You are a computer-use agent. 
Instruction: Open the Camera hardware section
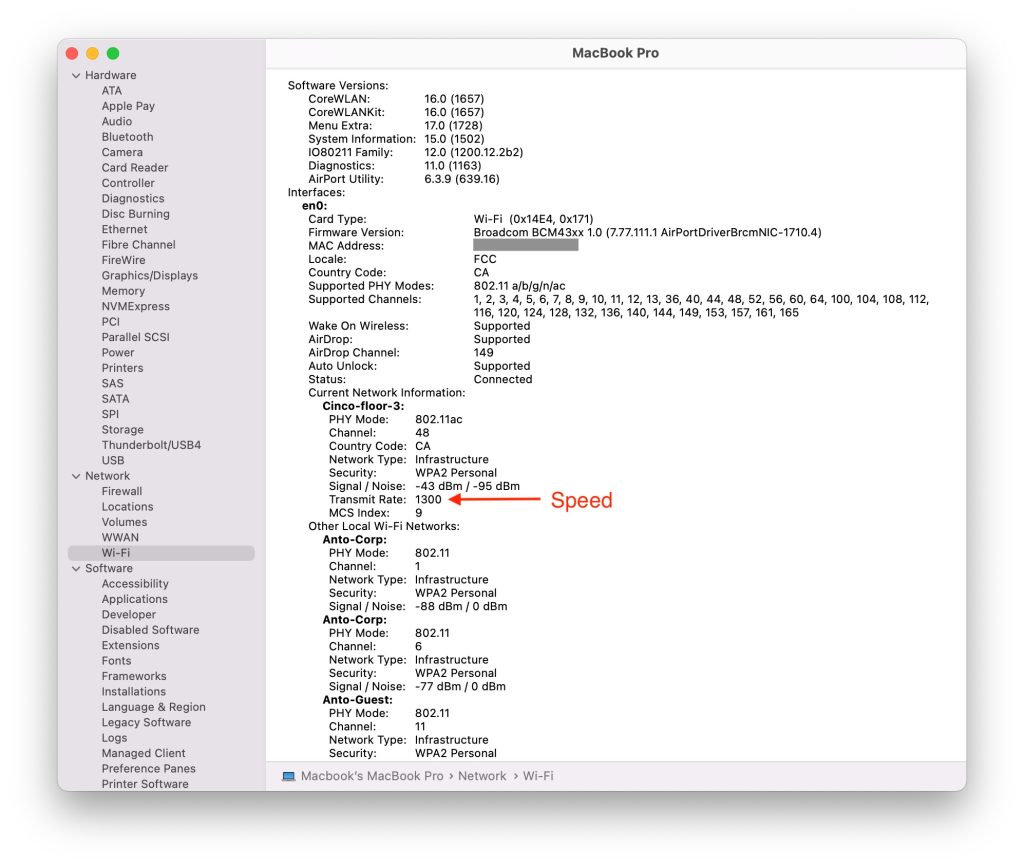click(122, 152)
